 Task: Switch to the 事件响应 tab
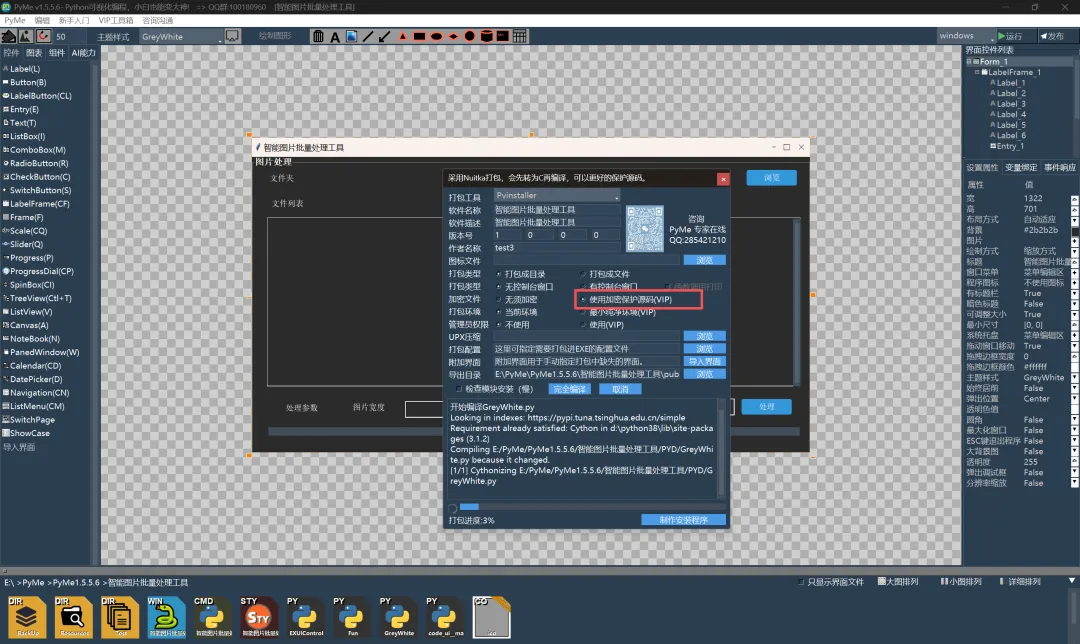(1060, 167)
